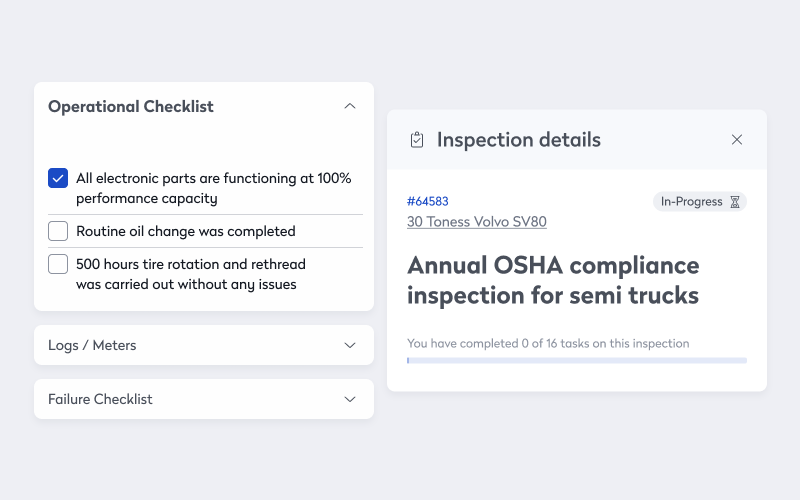This screenshot has height=500, width=800.
Task: Check the Routine oil change checkbox
Action: [x=58, y=231]
